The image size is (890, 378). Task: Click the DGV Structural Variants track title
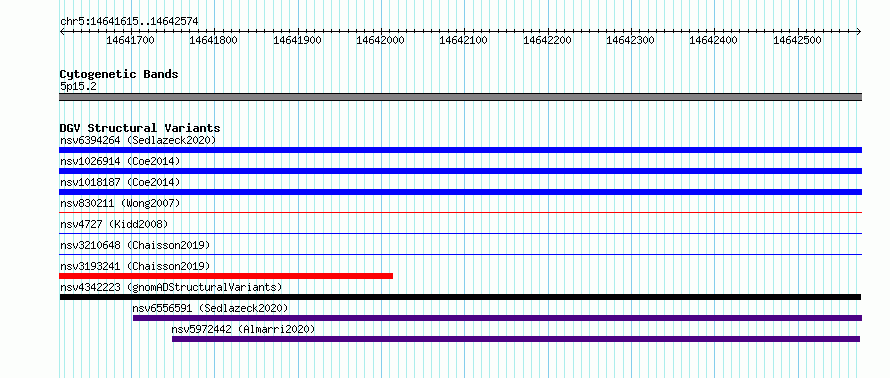coord(140,128)
